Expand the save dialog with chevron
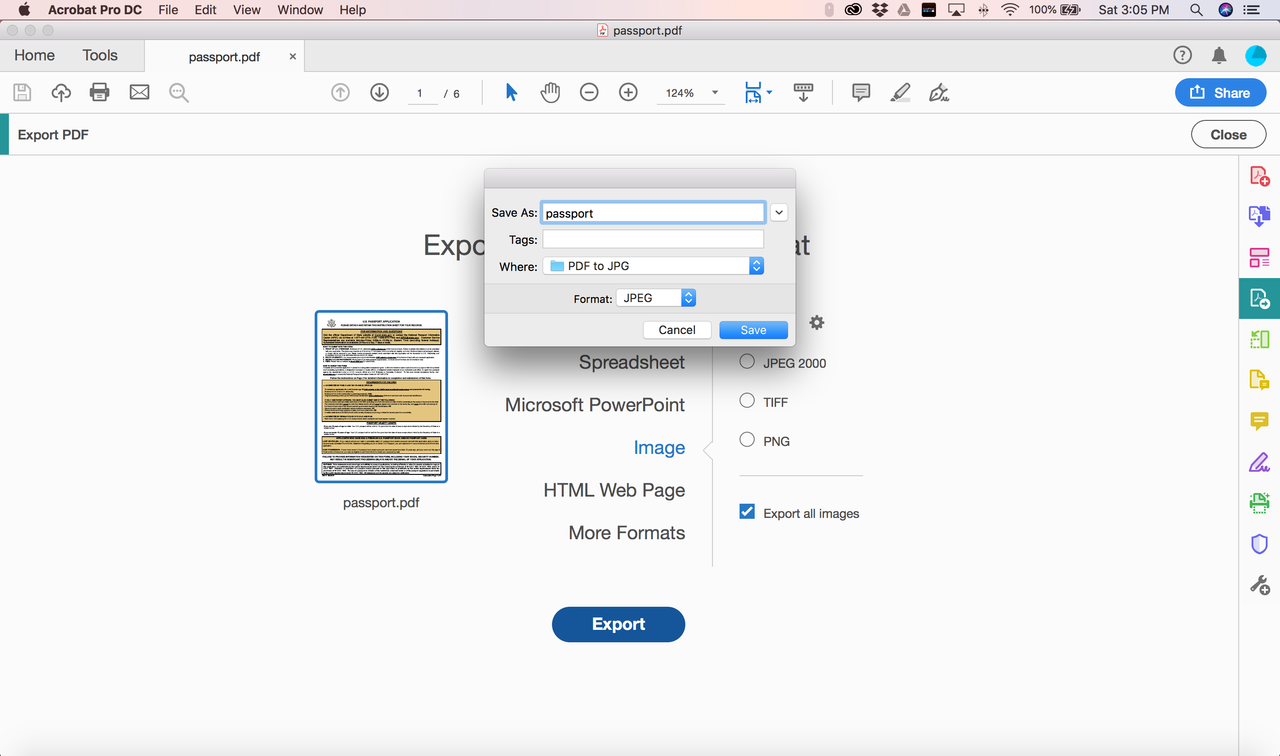Viewport: 1280px width, 756px height. coord(780,213)
